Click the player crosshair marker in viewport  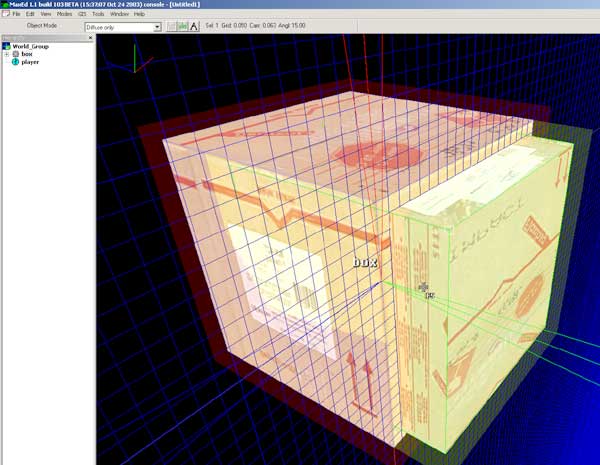(x=424, y=287)
